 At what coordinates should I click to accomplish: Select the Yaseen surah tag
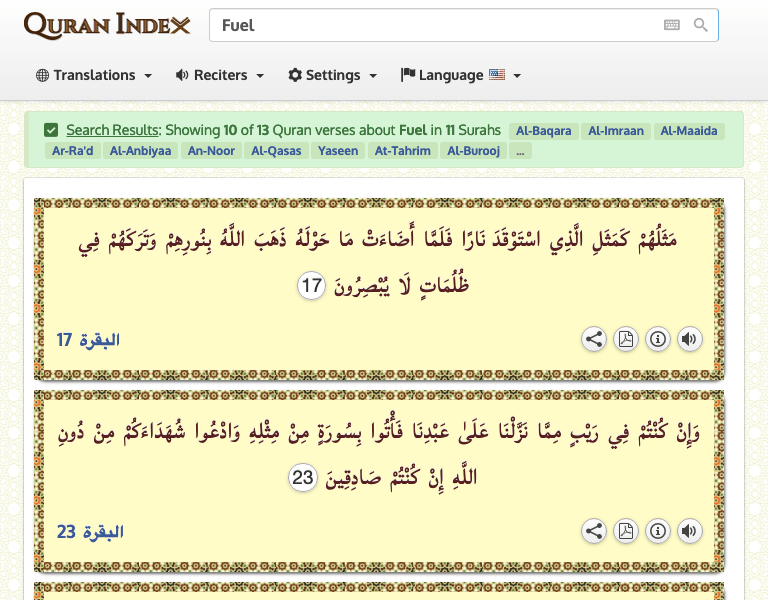click(337, 151)
